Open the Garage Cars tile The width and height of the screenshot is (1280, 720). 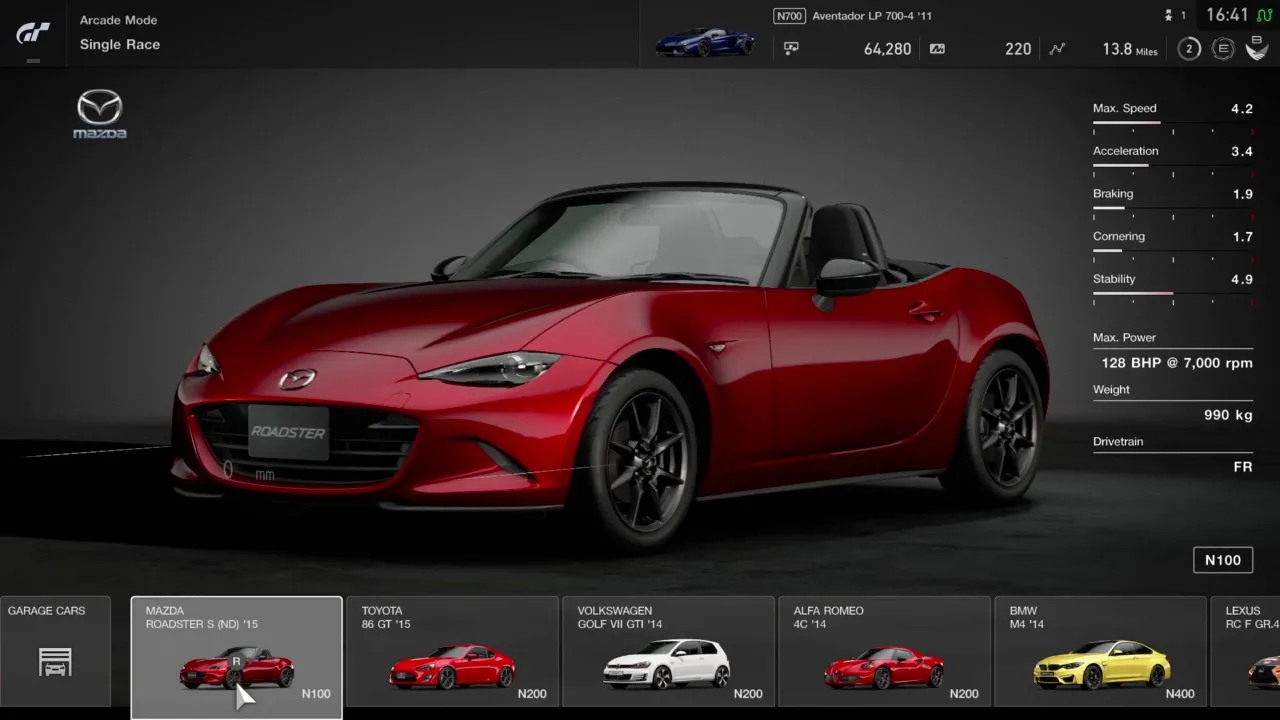55,652
